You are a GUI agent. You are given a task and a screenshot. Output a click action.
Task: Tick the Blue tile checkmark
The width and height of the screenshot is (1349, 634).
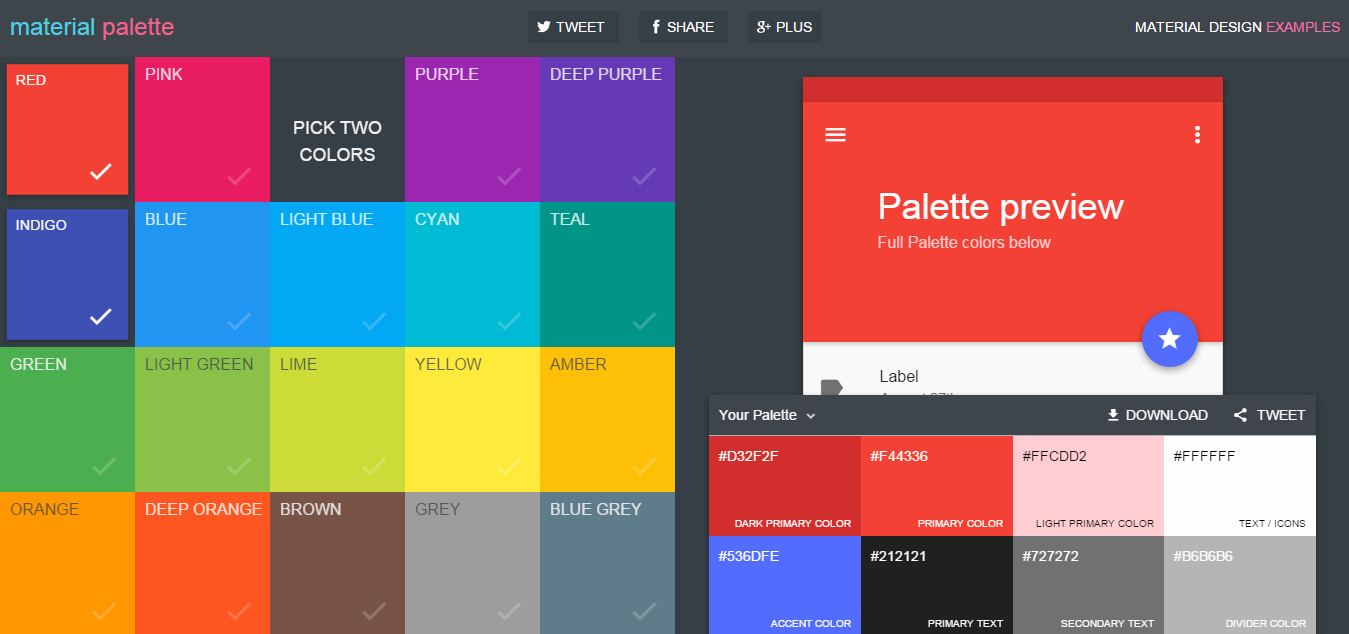(239, 322)
